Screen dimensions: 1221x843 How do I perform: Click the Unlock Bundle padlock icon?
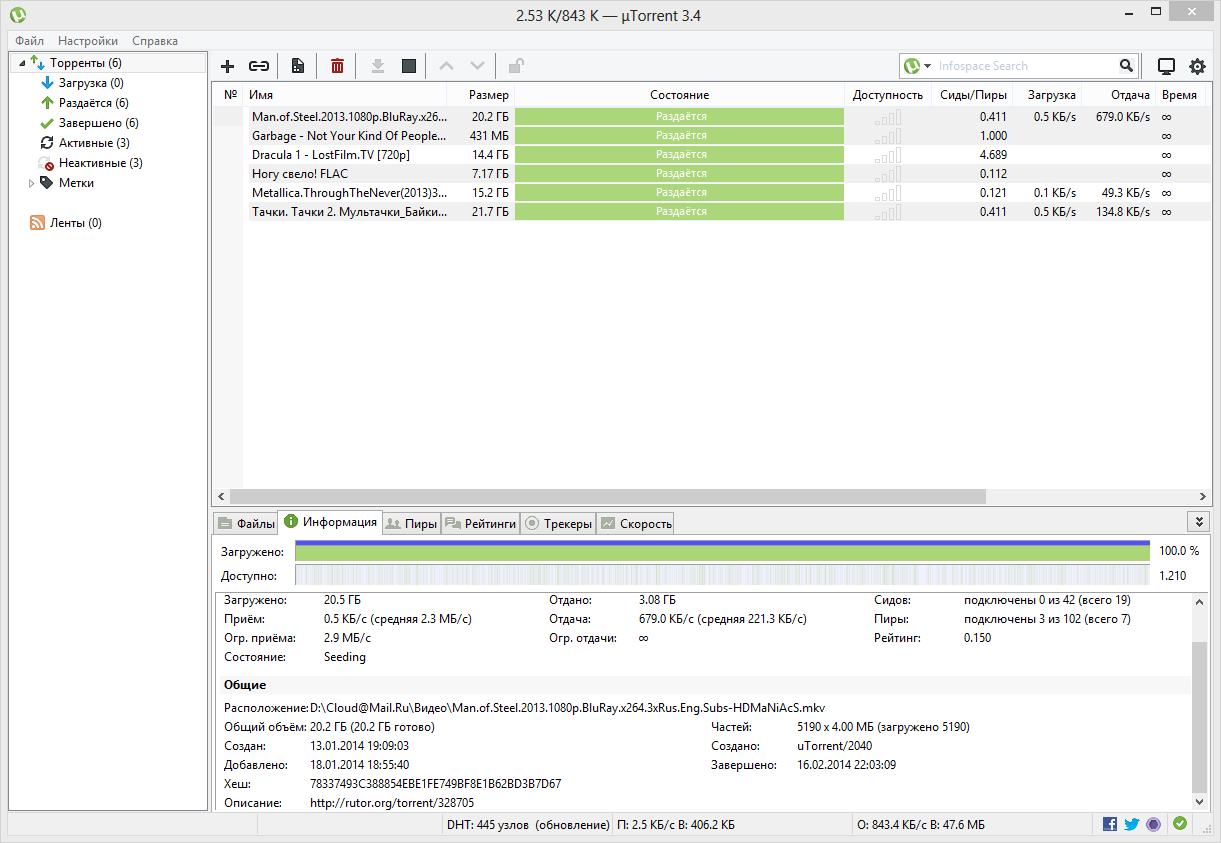(x=516, y=66)
